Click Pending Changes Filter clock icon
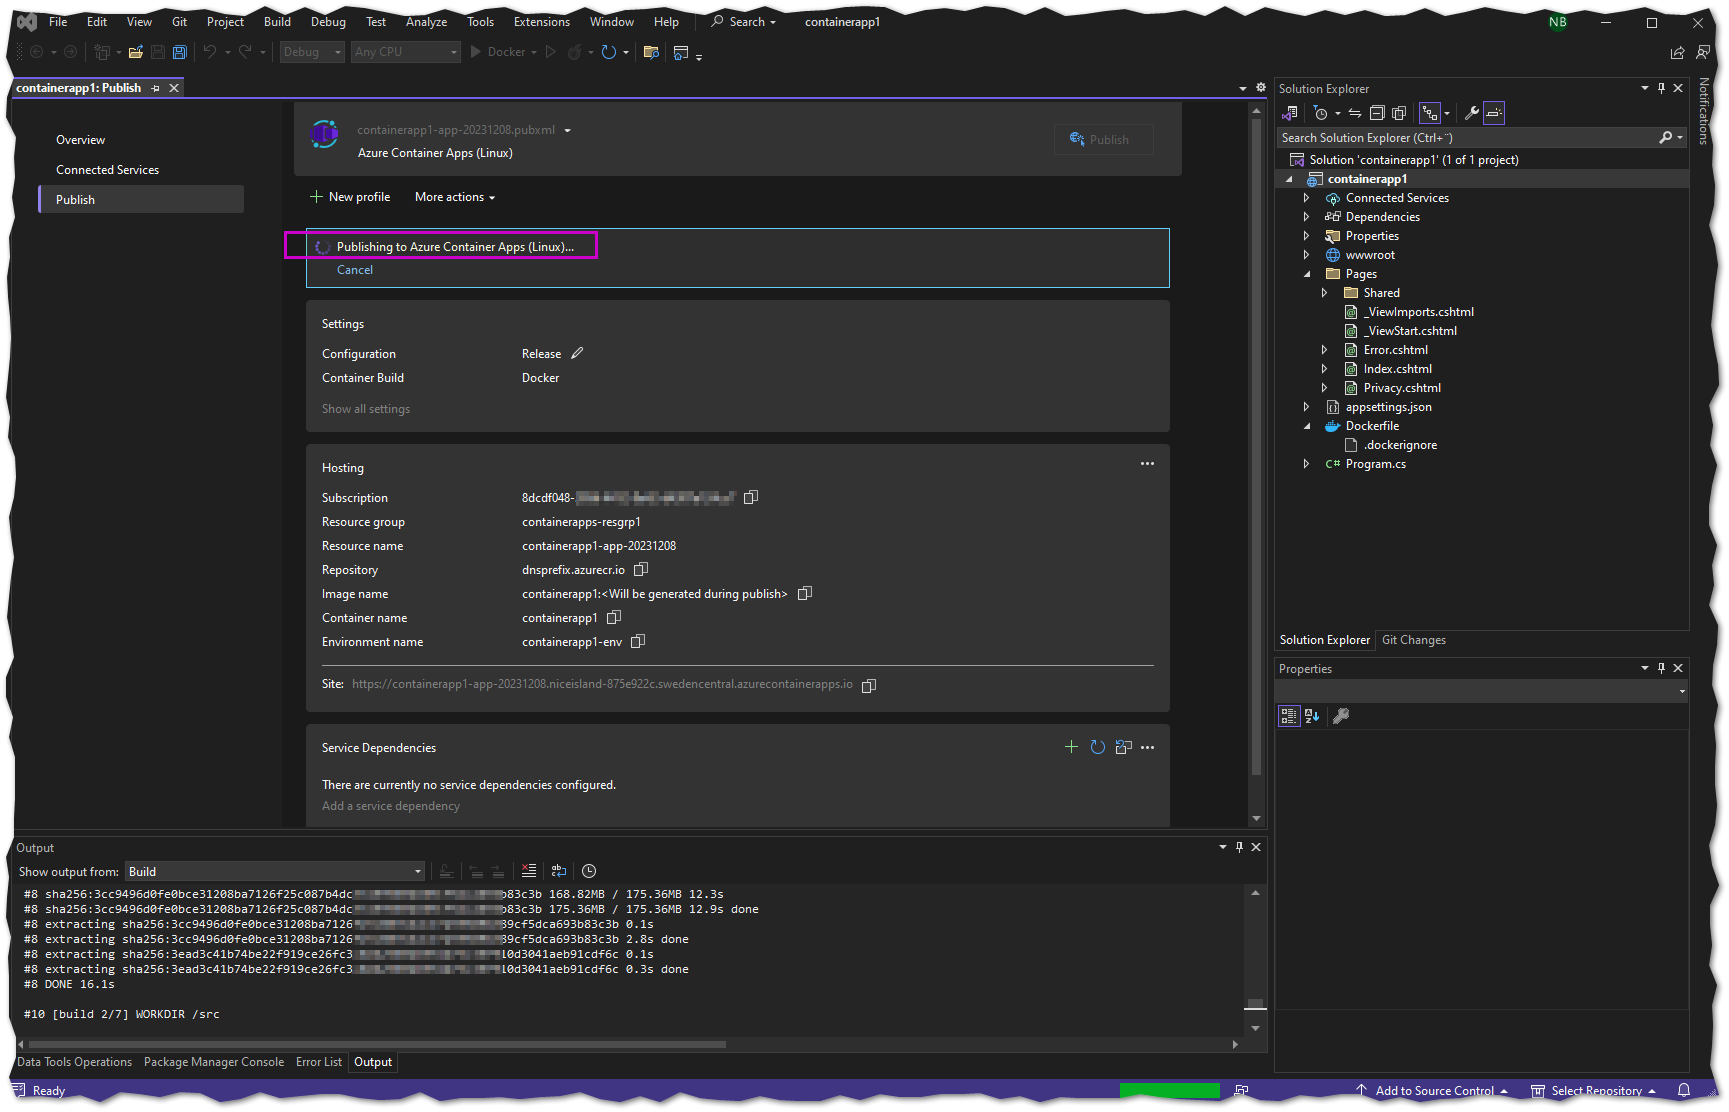This screenshot has width=1729, height=1112. tap(1321, 113)
